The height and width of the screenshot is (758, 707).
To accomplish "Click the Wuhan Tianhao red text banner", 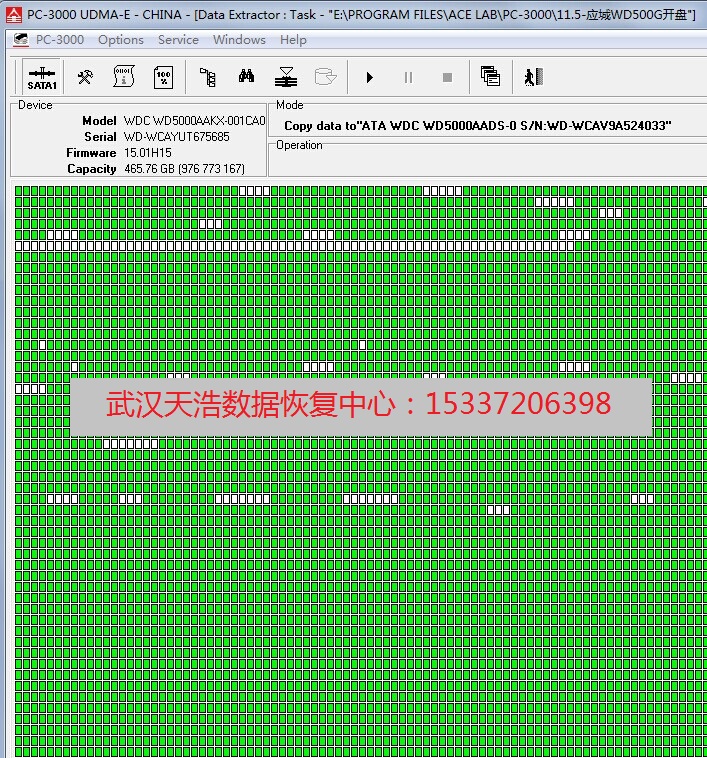I will (359, 404).
